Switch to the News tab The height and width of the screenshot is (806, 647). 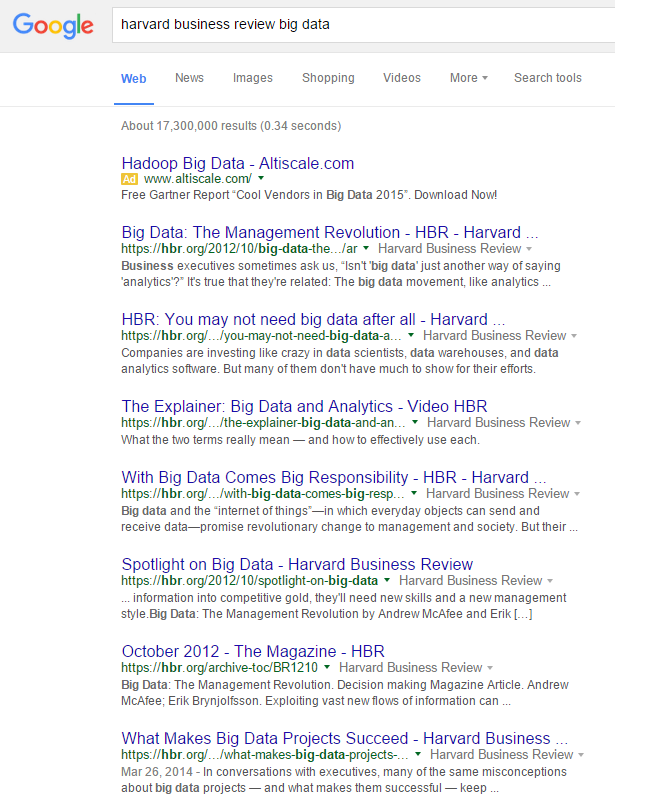click(x=189, y=78)
